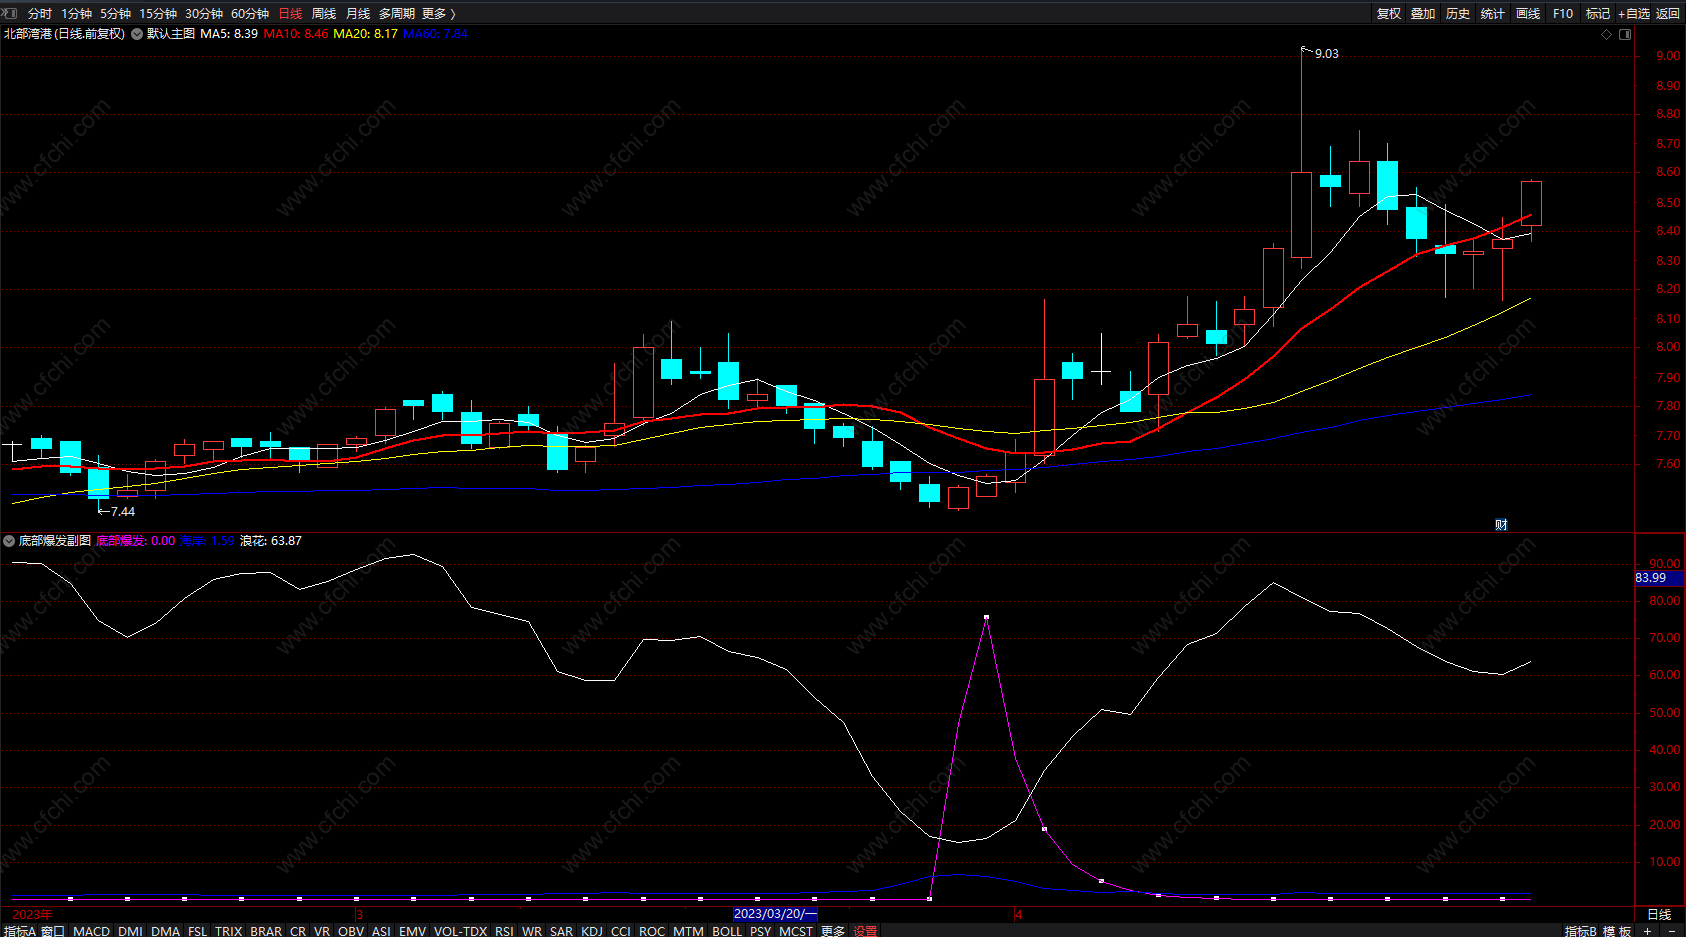Open F10 company info
The width and height of the screenshot is (1686, 937).
pyautogui.click(x=1563, y=14)
